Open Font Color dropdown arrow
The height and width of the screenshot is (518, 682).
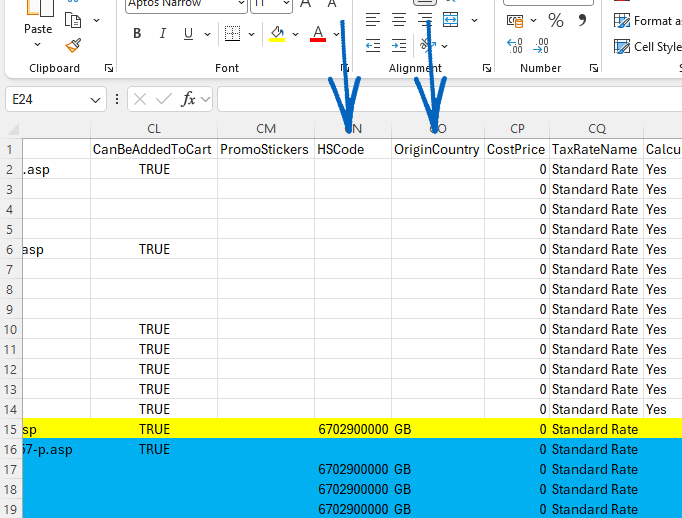(336, 34)
